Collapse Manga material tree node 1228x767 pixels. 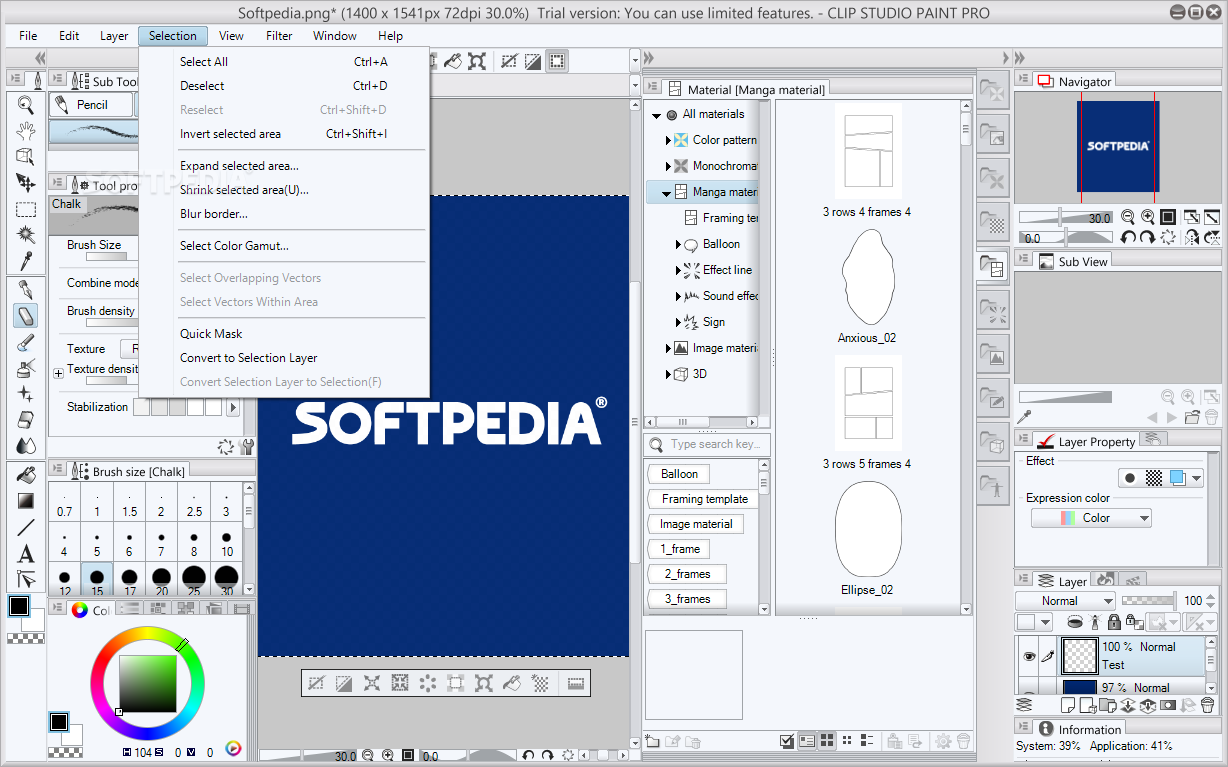(668, 192)
